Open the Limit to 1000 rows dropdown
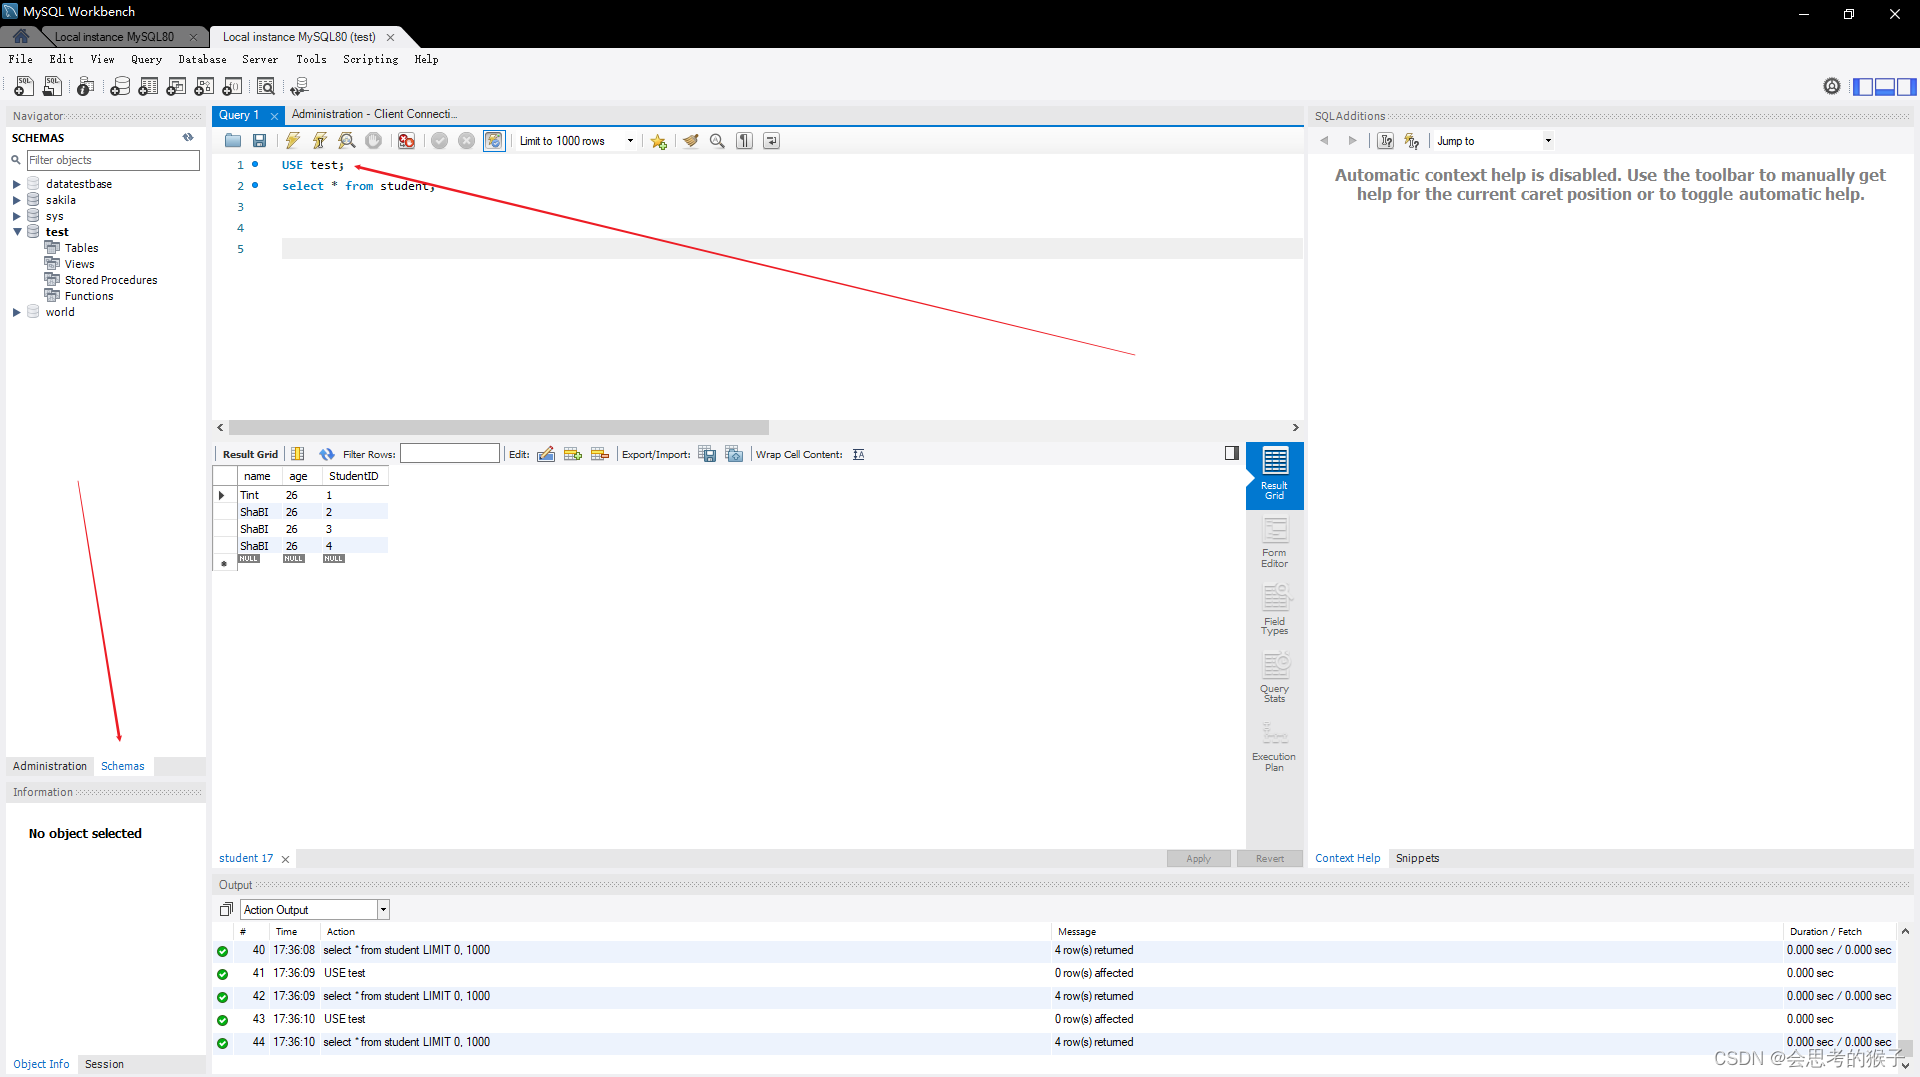1920x1077 pixels. [x=630, y=141]
